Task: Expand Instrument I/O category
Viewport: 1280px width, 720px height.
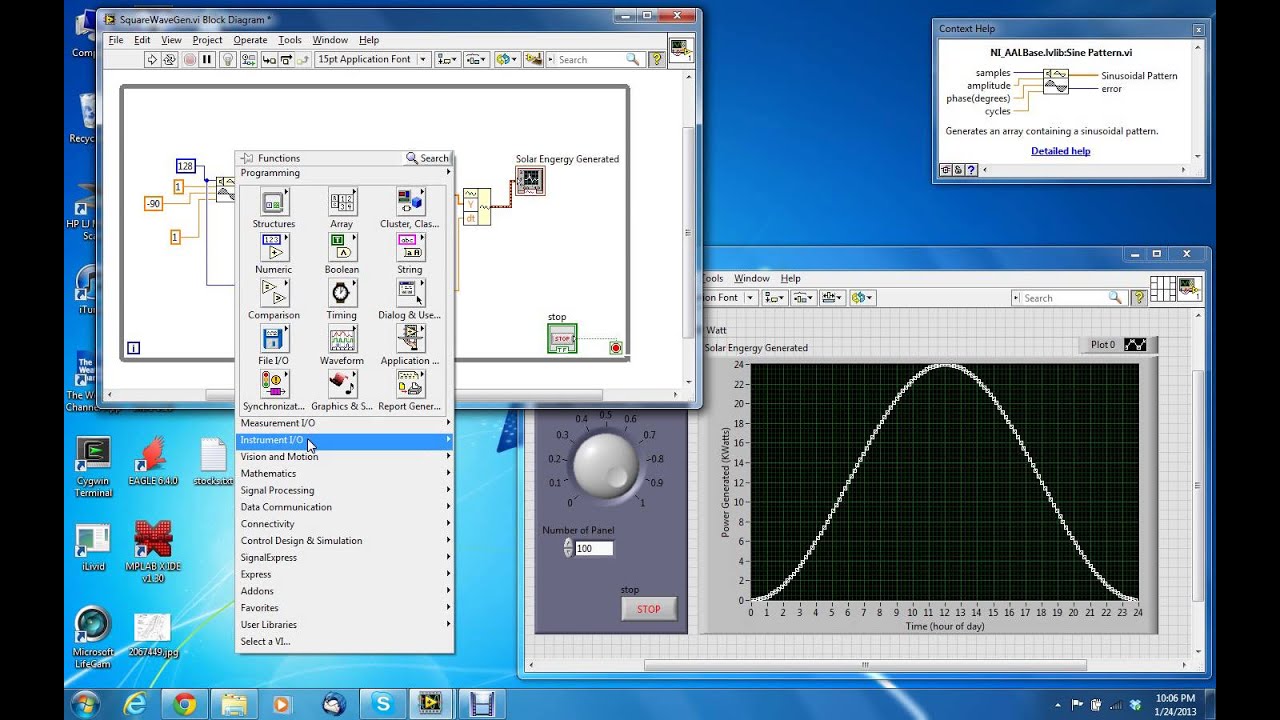Action: pyautogui.click(x=344, y=440)
